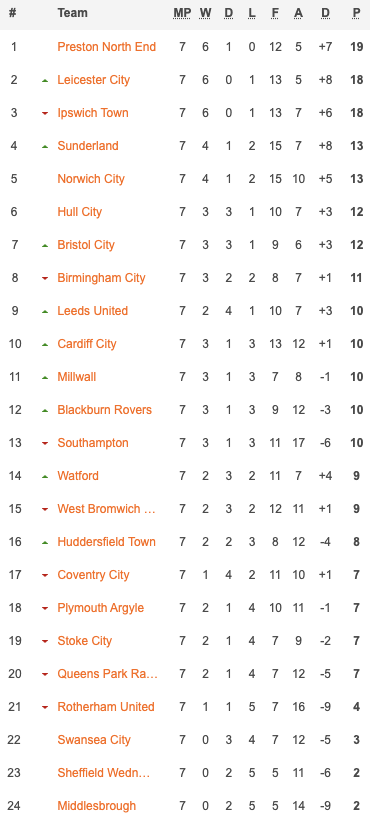Image resolution: width=370 pixels, height=822 pixels.
Task: Click the MP column header
Action: point(182,13)
